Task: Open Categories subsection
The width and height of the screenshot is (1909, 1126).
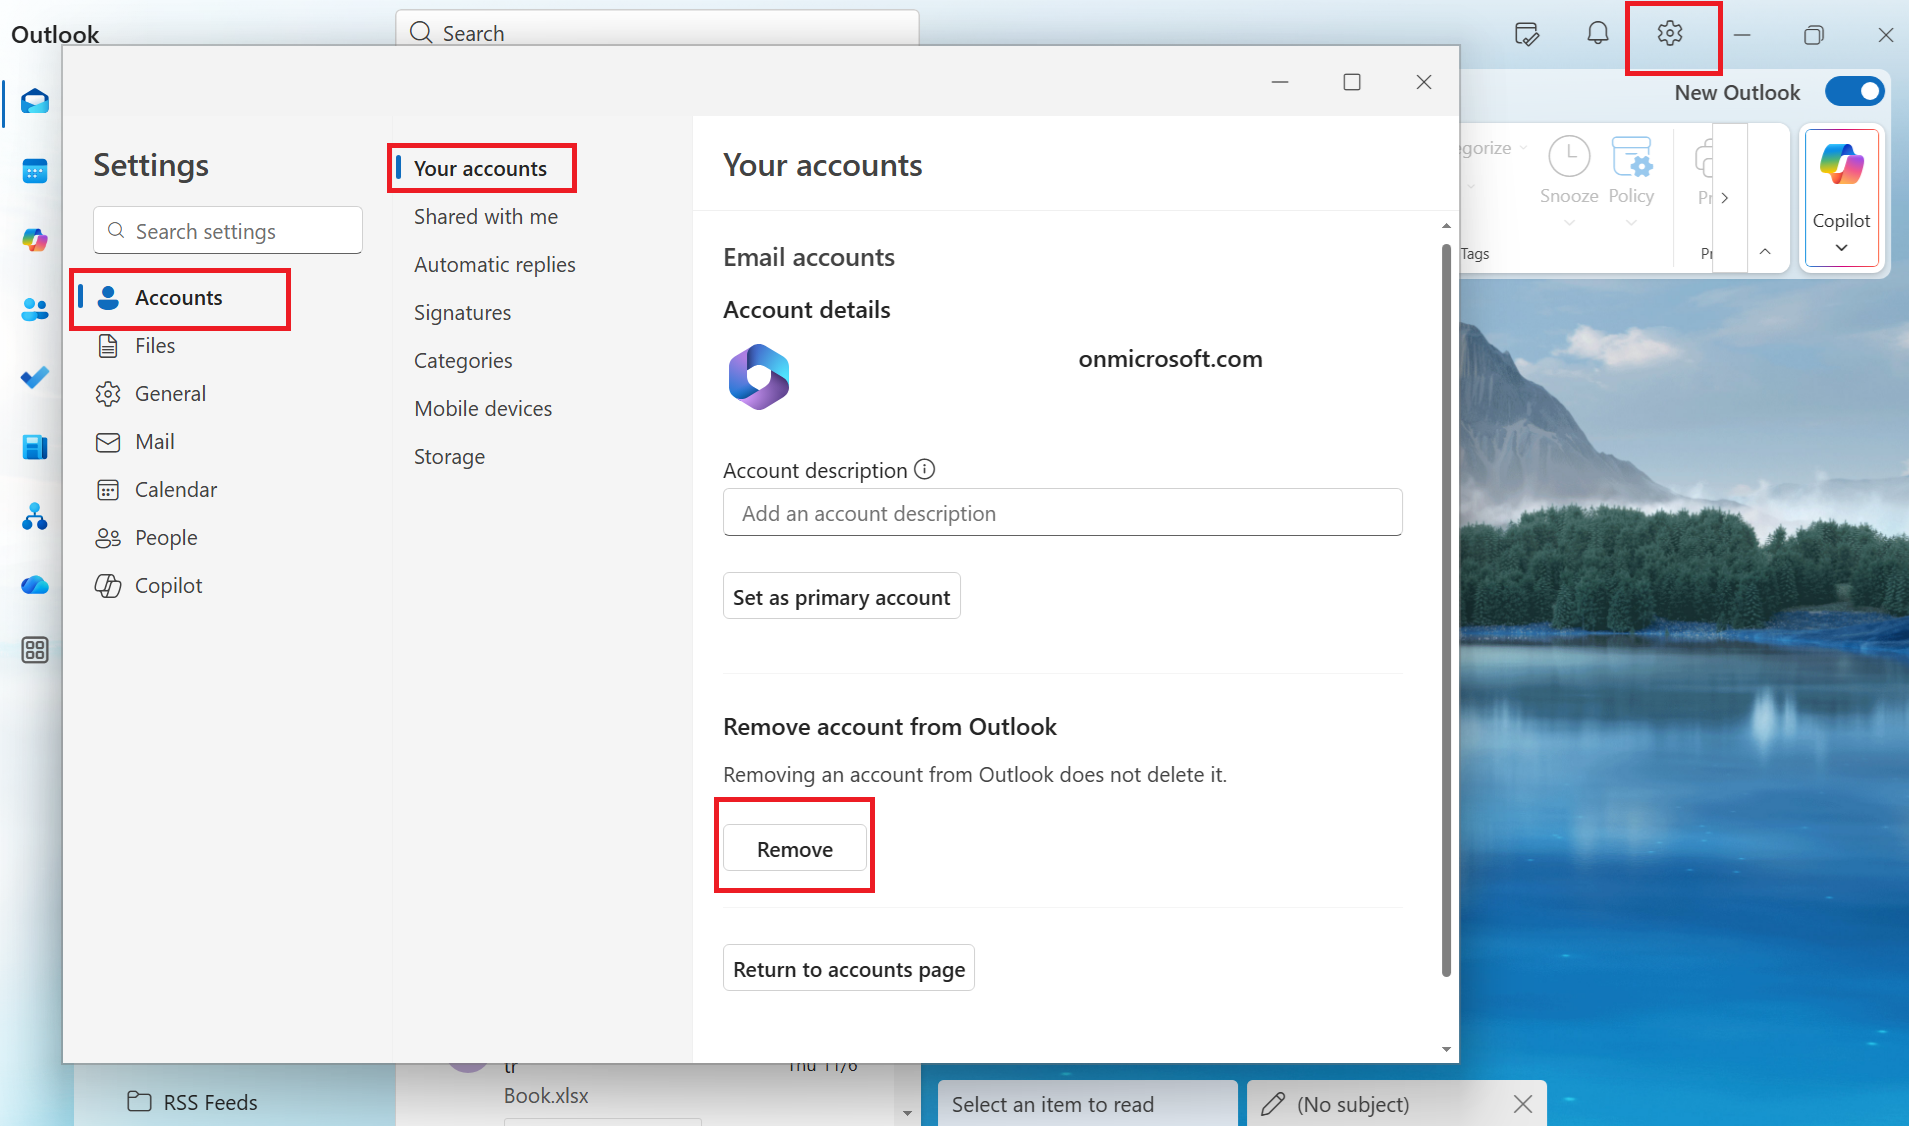Action: (463, 361)
